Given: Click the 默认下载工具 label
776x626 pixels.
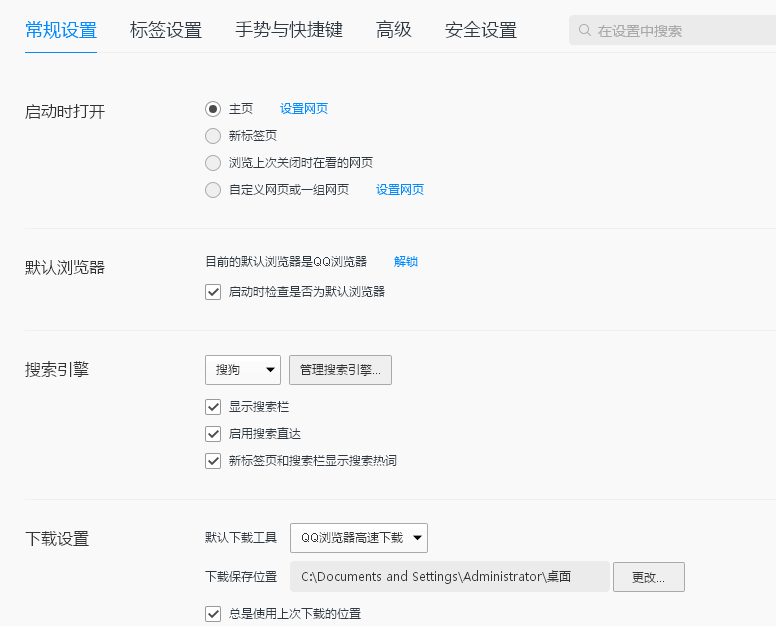Looking at the screenshot, I should [x=241, y=538].
